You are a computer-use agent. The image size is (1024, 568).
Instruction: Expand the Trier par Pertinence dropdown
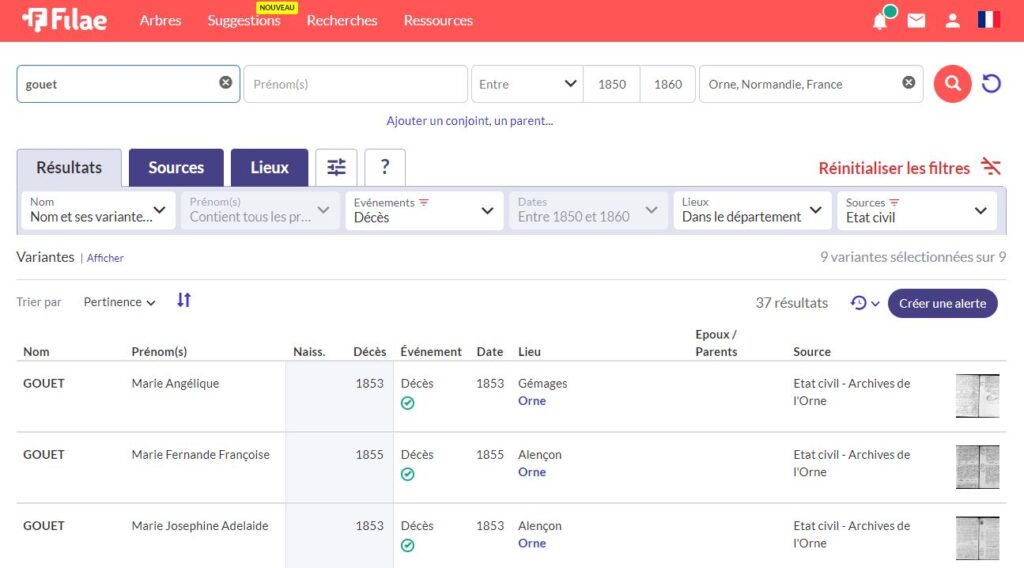tap(119, 302)
